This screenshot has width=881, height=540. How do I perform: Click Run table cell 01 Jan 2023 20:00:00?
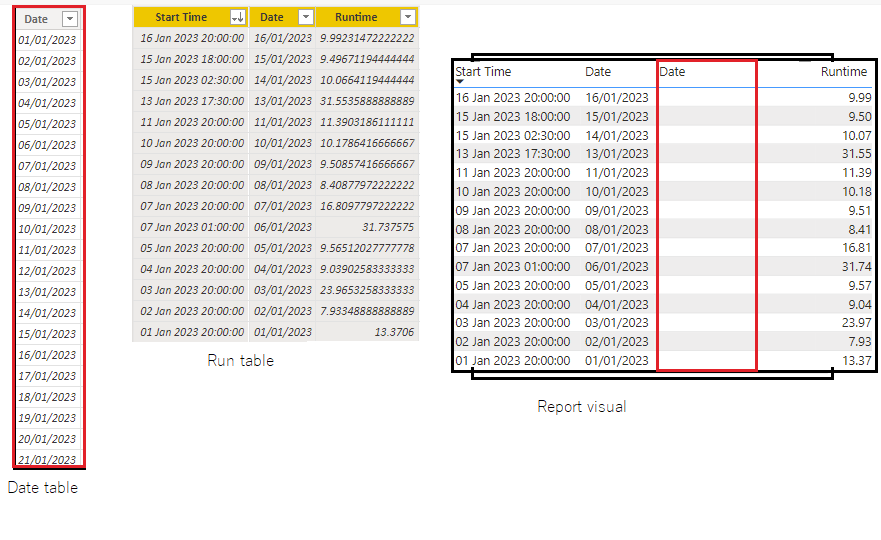(x=192, y=332)
